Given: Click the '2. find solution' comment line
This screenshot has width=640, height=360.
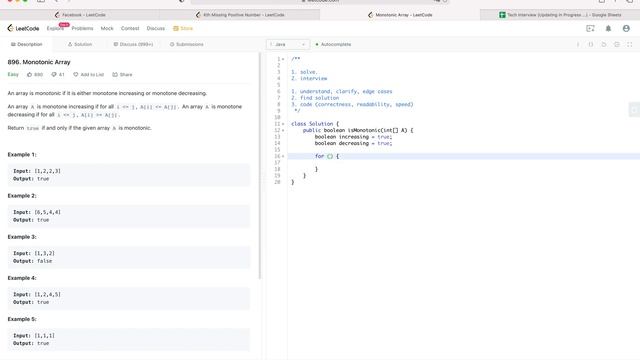Looking at the screenshot, I should 315,98.
